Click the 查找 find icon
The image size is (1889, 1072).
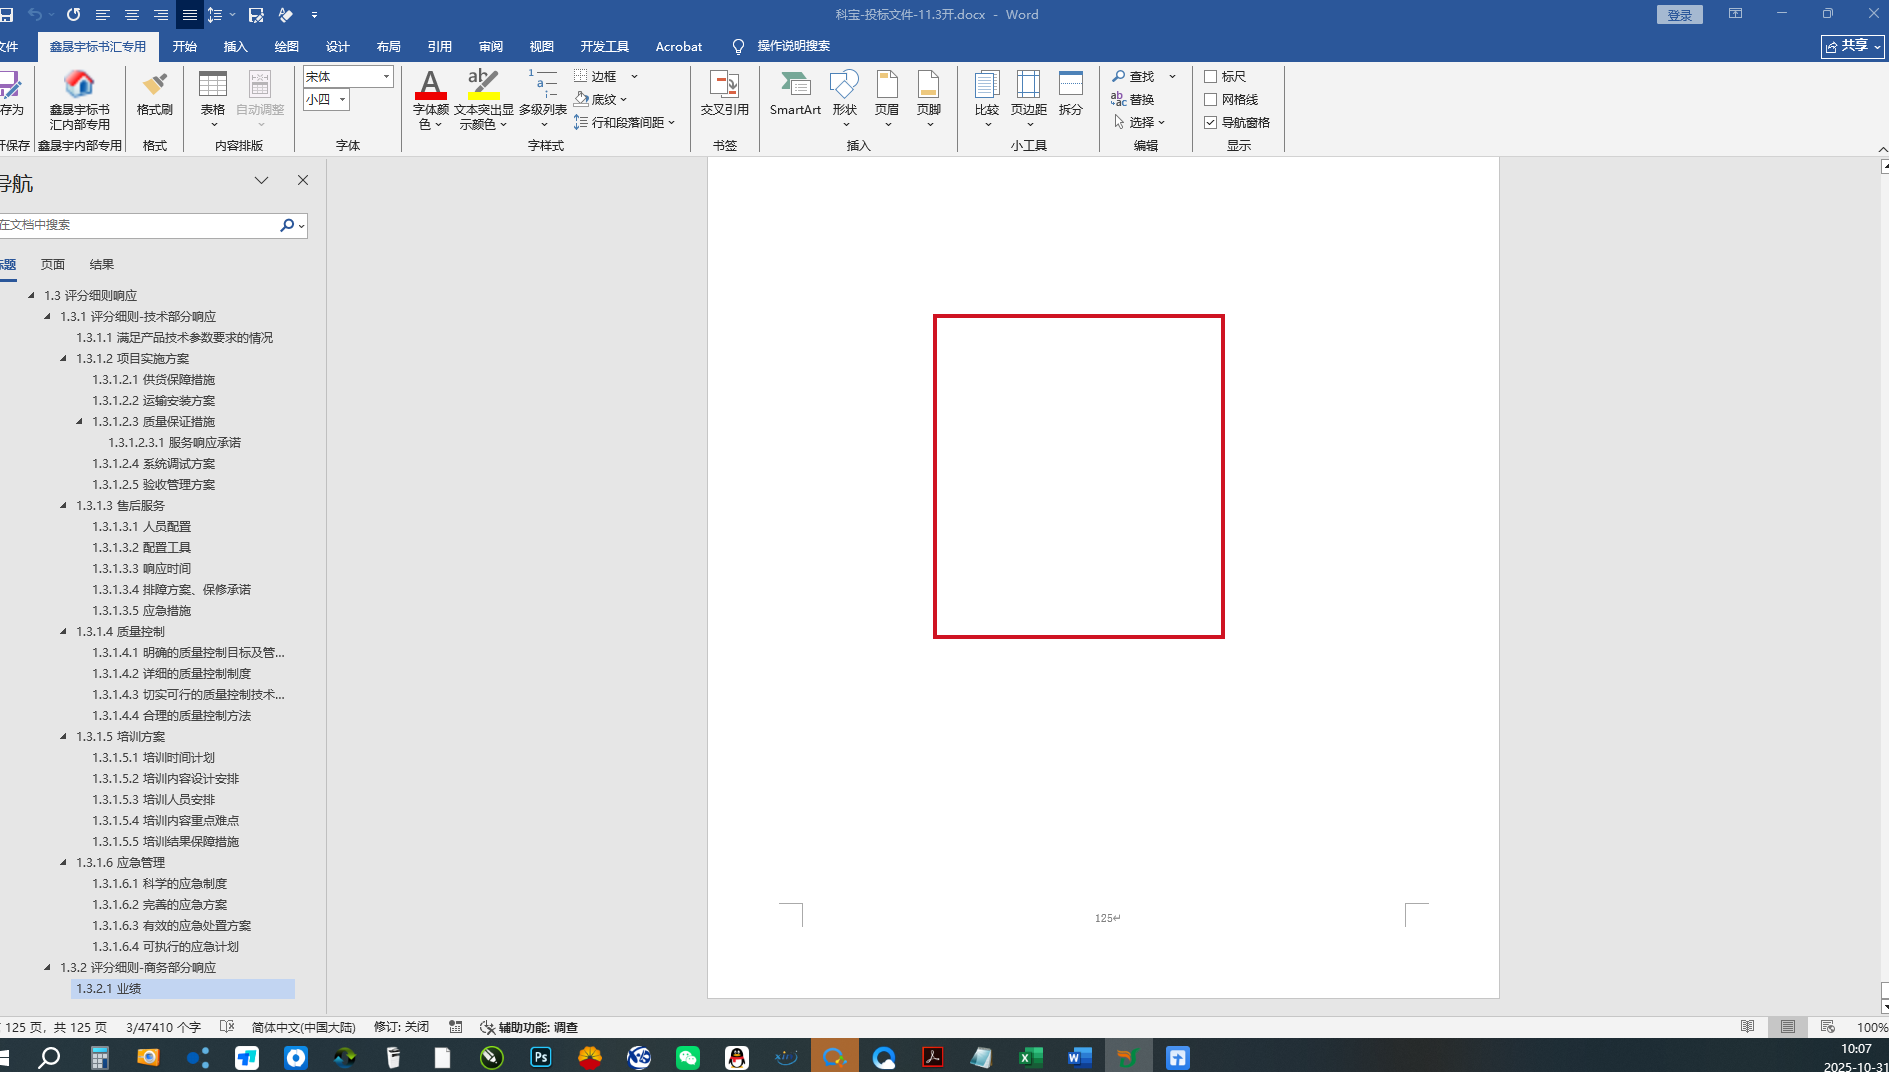pyautogui.click(x=1119, y=76)
